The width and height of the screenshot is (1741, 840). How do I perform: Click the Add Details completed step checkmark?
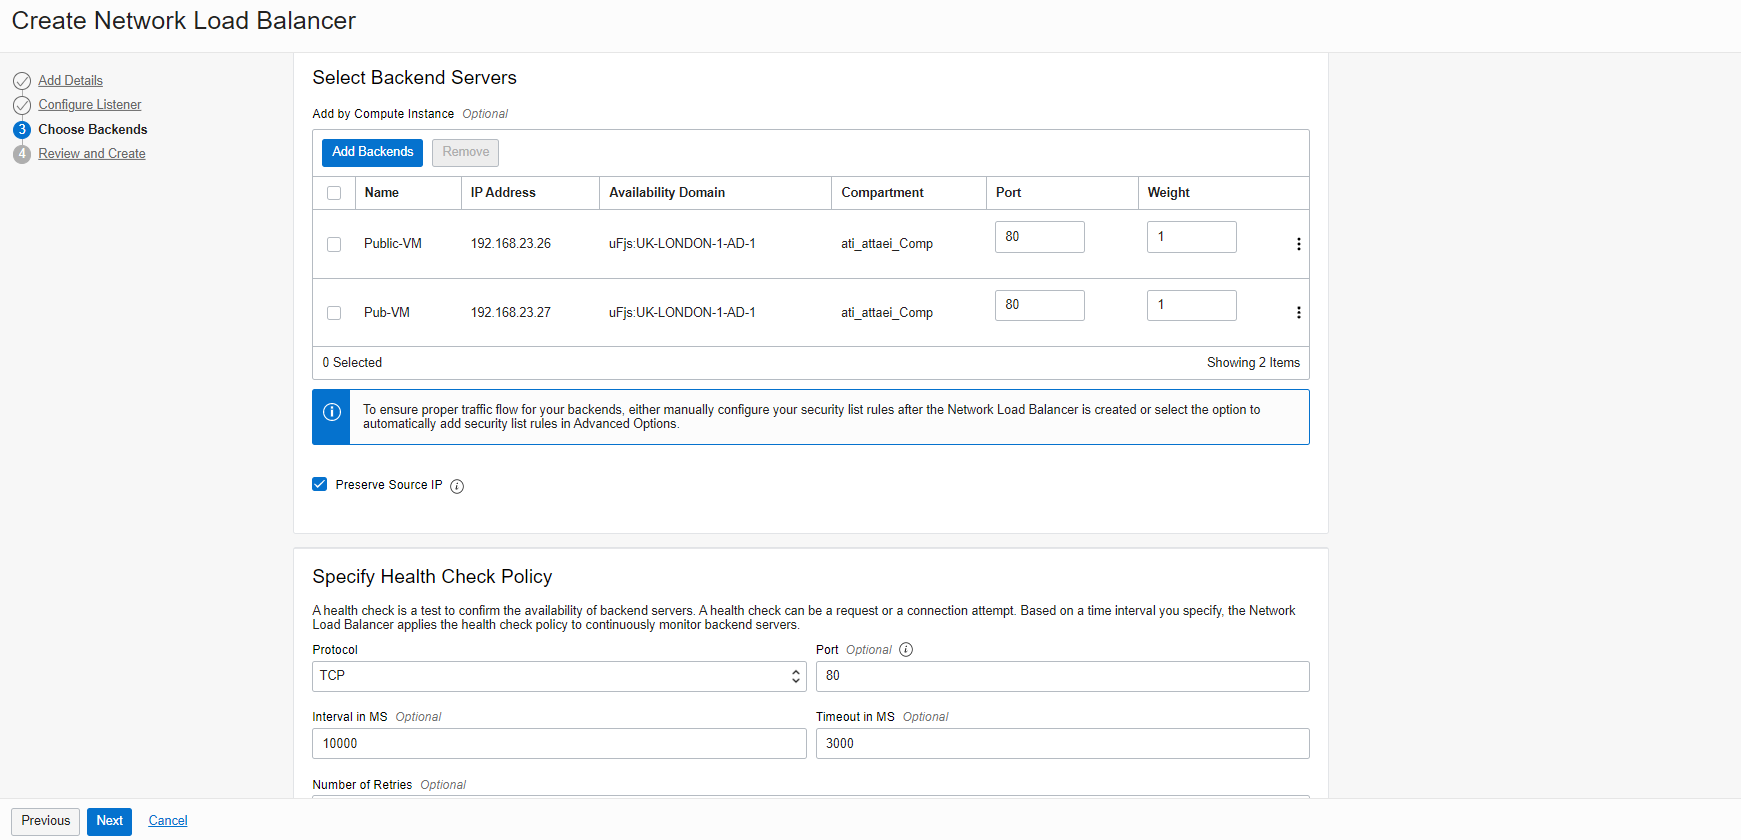[22, 81]
